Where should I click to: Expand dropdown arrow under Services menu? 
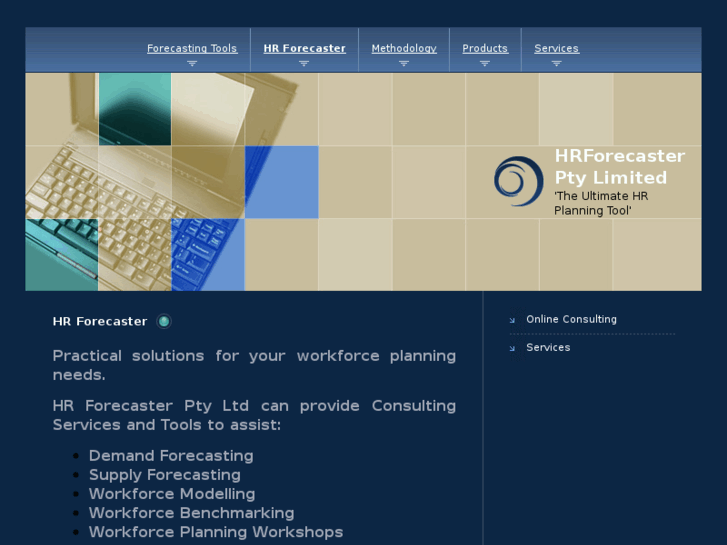point(556,63)
